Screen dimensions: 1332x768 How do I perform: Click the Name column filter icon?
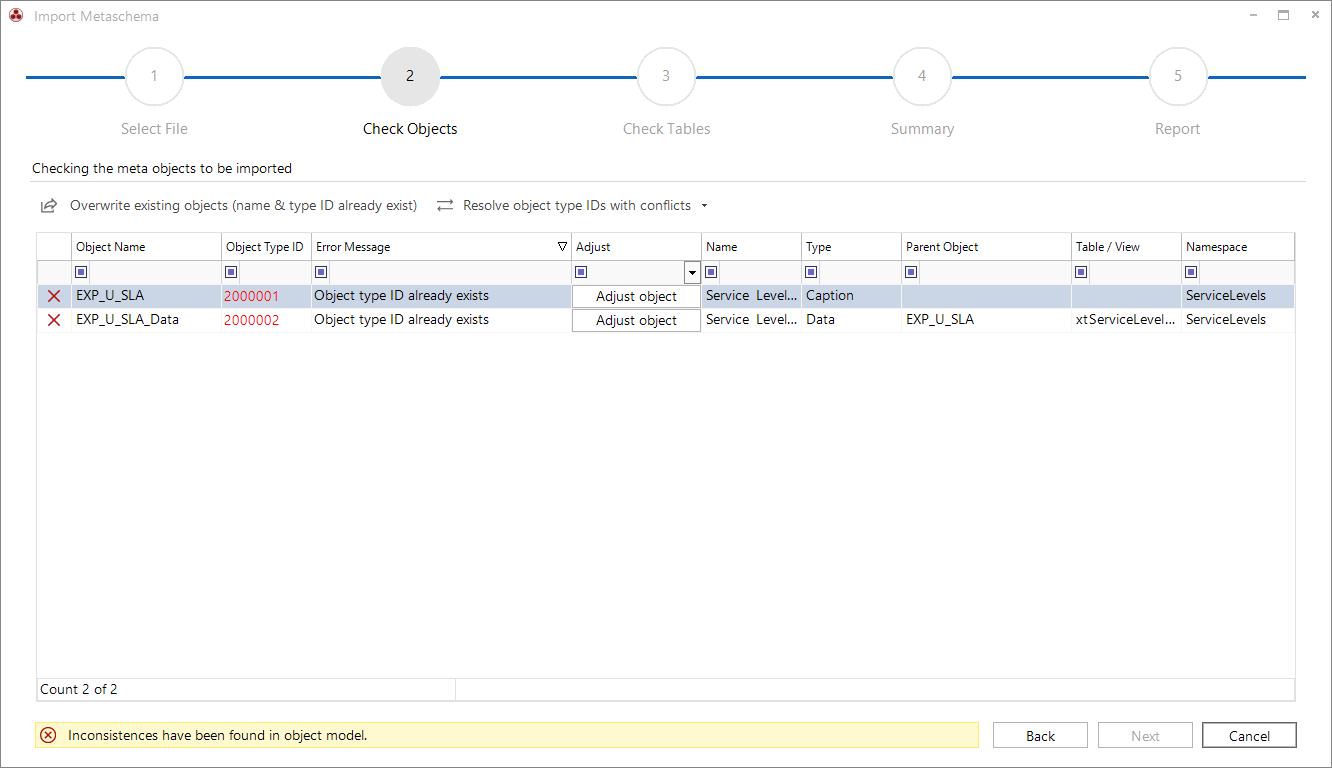[711, 272]
